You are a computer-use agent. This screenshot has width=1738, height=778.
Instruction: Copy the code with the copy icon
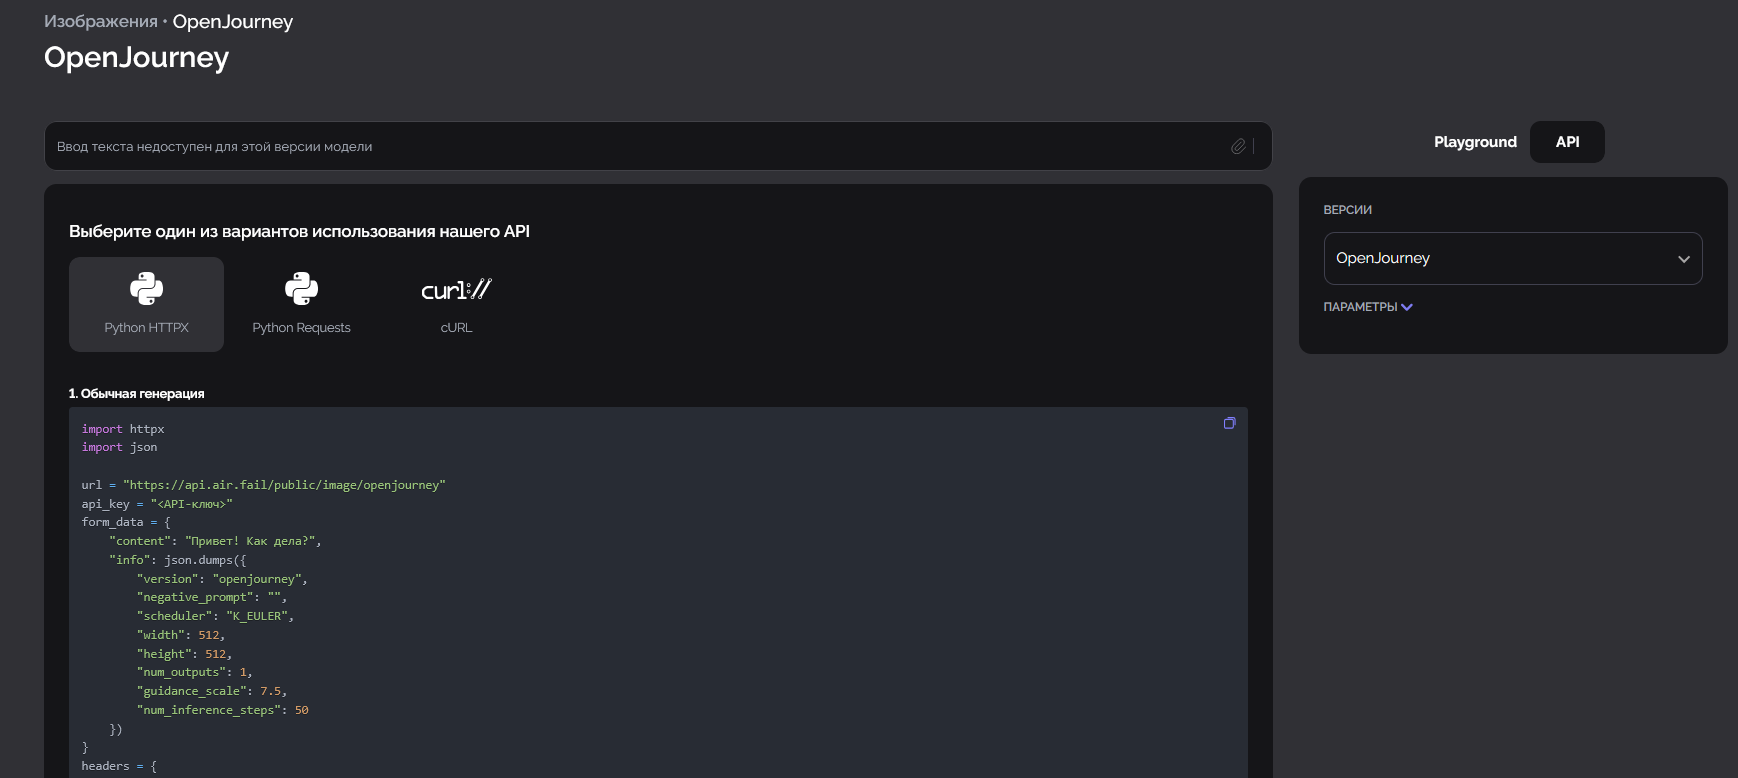(1229, 423)
